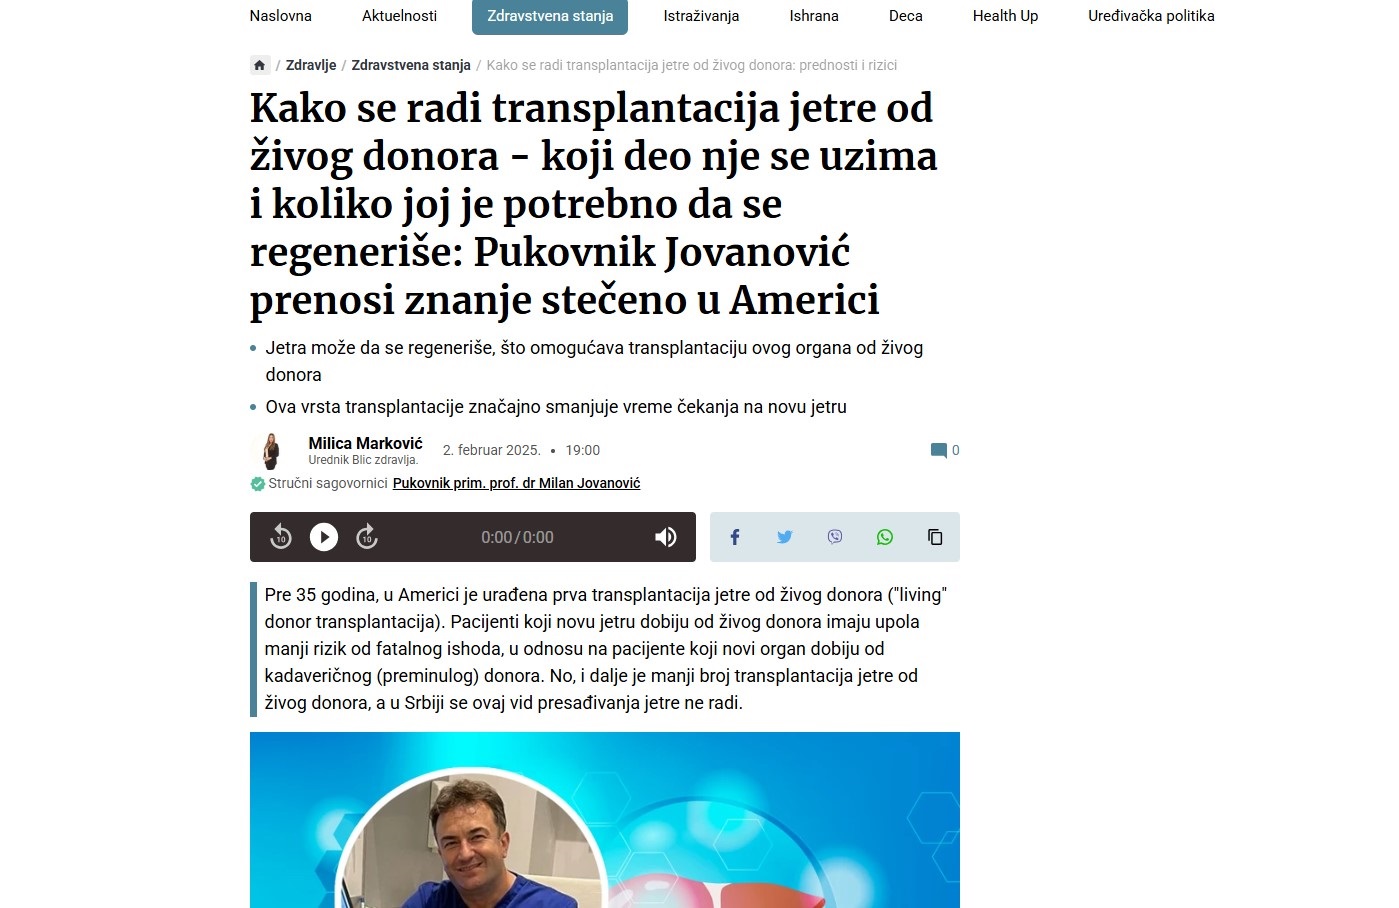Click the home icon in breadcrumb

[260, 65]
